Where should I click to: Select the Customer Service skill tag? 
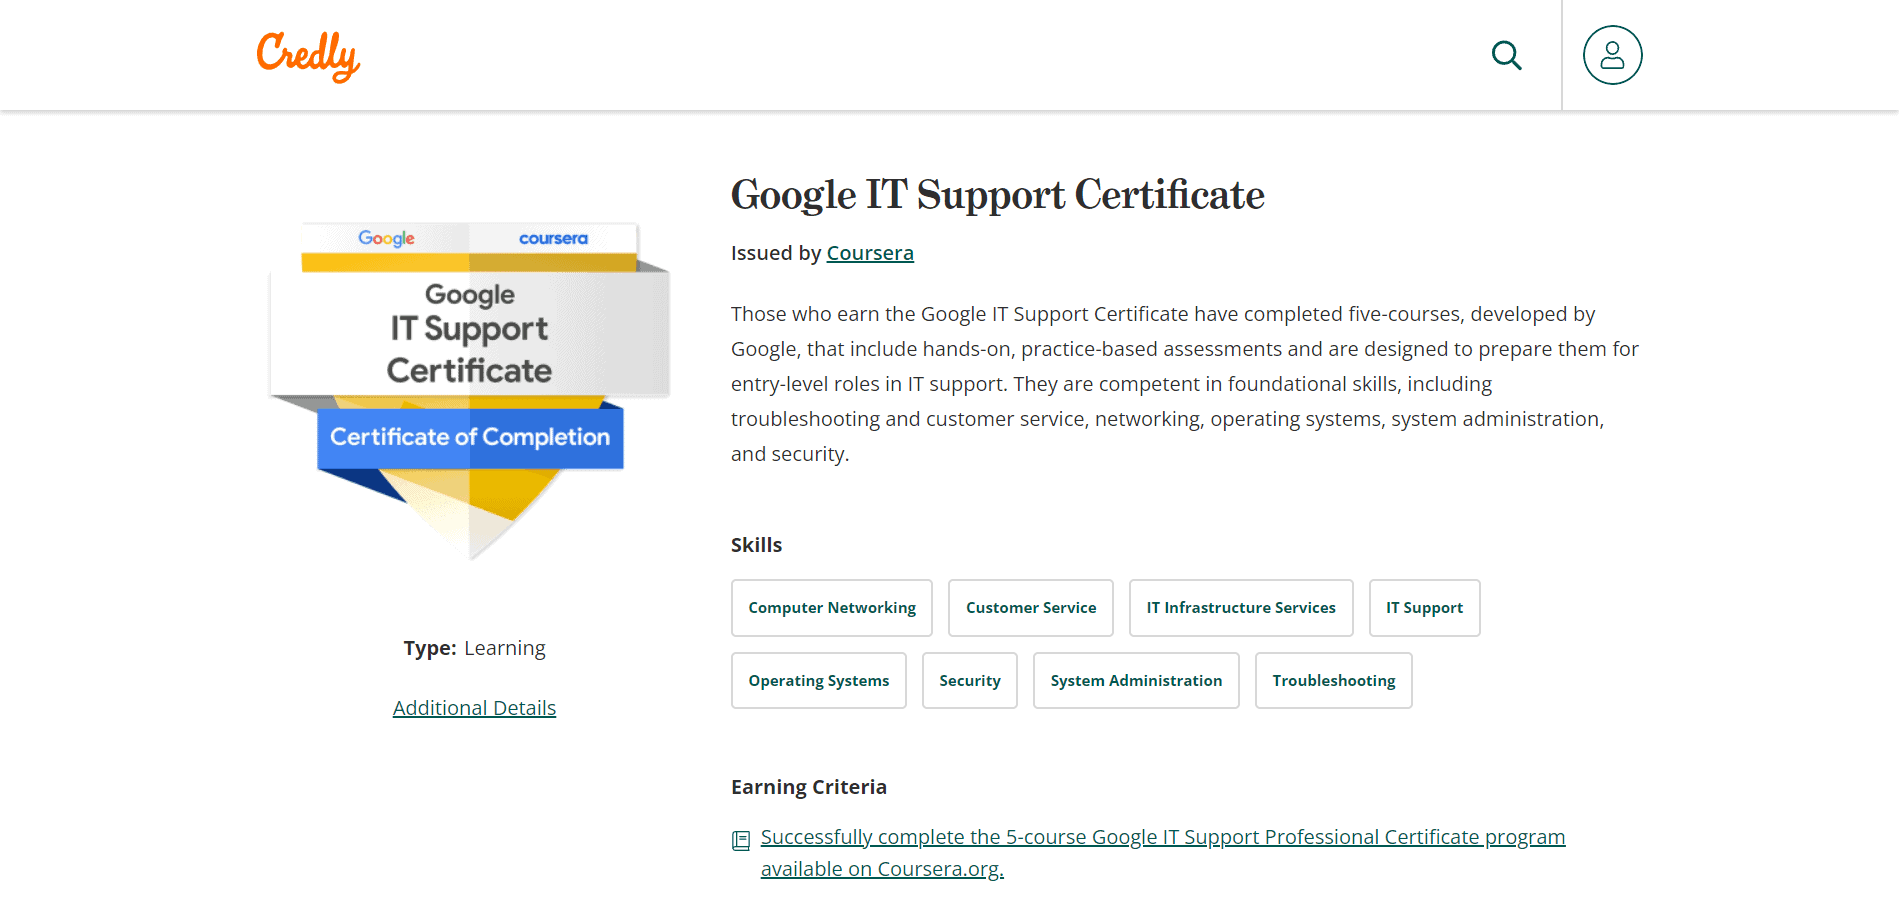(x=1031, y=608)
